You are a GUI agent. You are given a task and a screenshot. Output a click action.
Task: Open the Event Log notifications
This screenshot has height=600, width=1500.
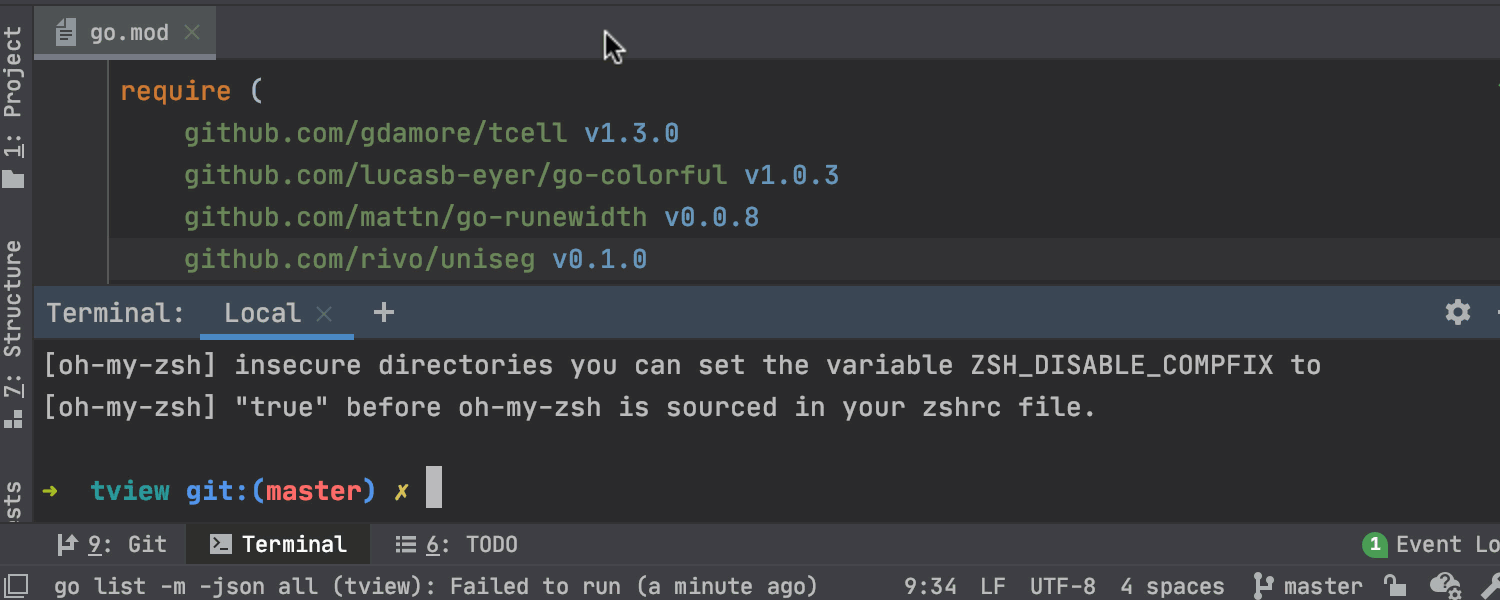coord(1432,545)
